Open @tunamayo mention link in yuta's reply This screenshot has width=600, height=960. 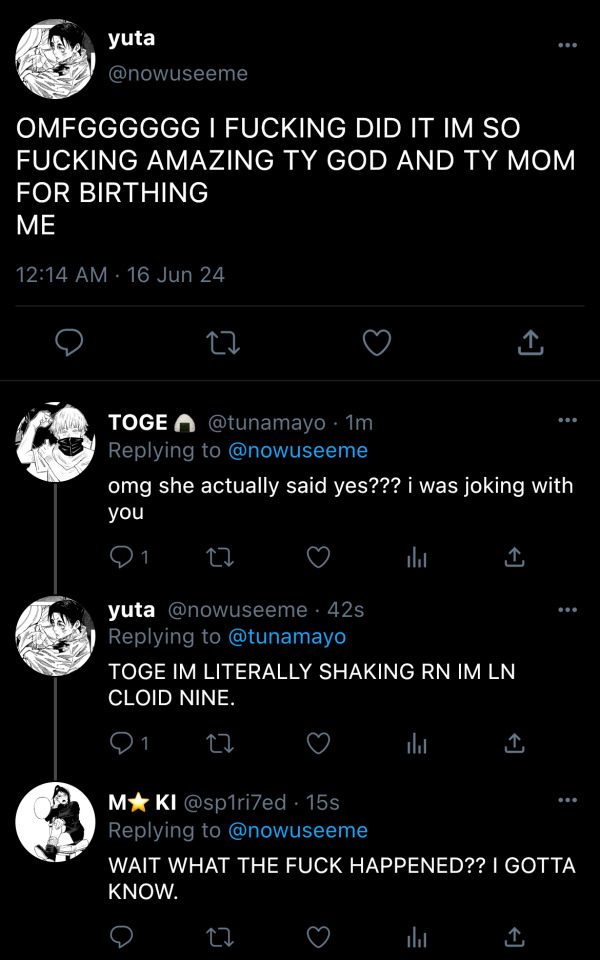click(287, 637)
